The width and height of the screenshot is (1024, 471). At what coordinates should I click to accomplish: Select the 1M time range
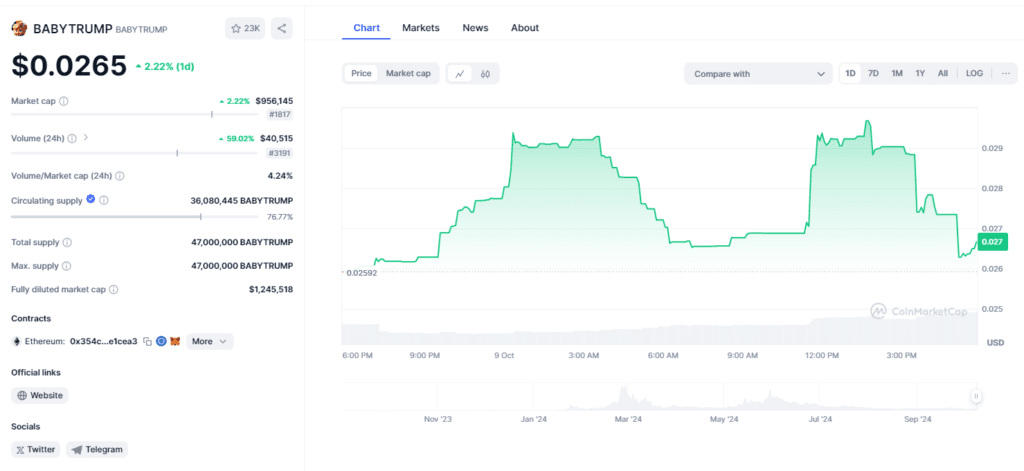[x=897, y=73]
